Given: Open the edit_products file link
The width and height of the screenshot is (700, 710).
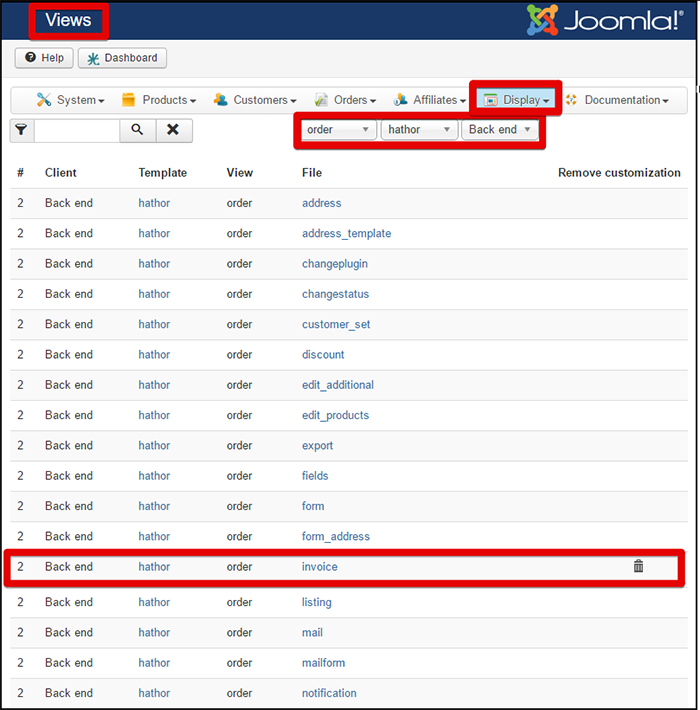Looking at the screenshot, I should pyautogui.click(x=335, y=415).
